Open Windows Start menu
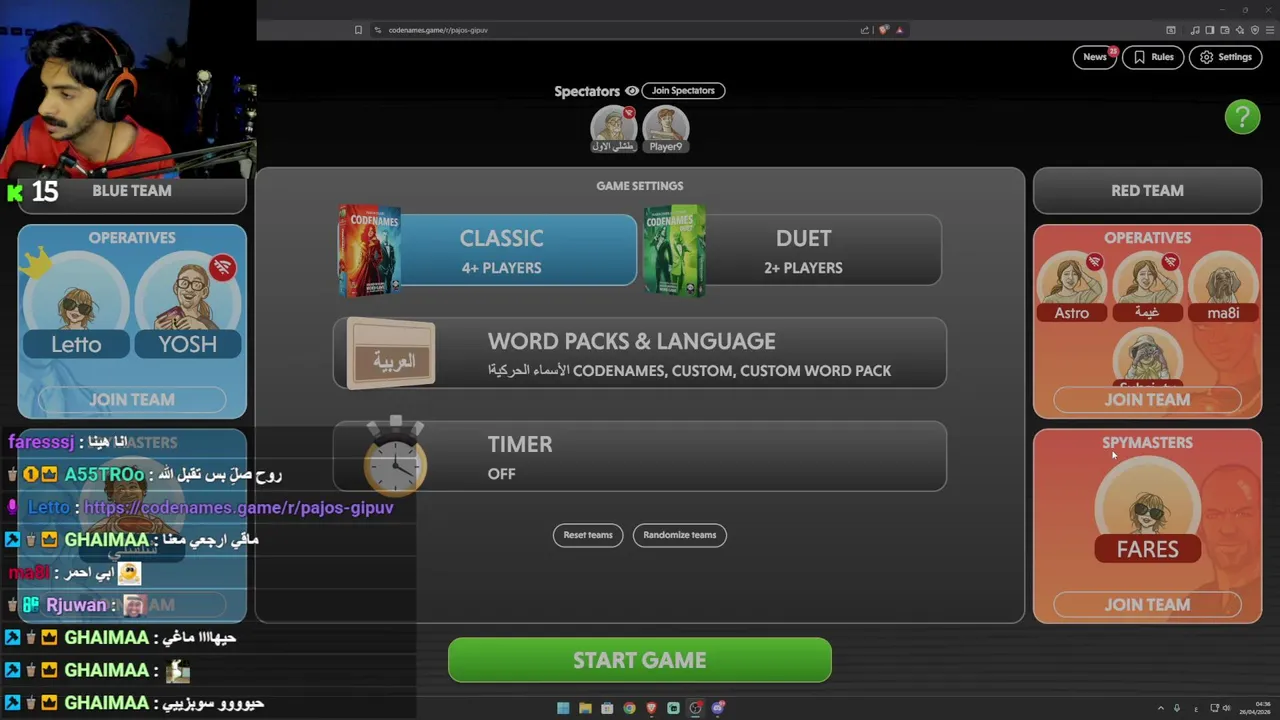Image resolution: width=1280 pixels, height=720 pixels. (x=563, y=708)
